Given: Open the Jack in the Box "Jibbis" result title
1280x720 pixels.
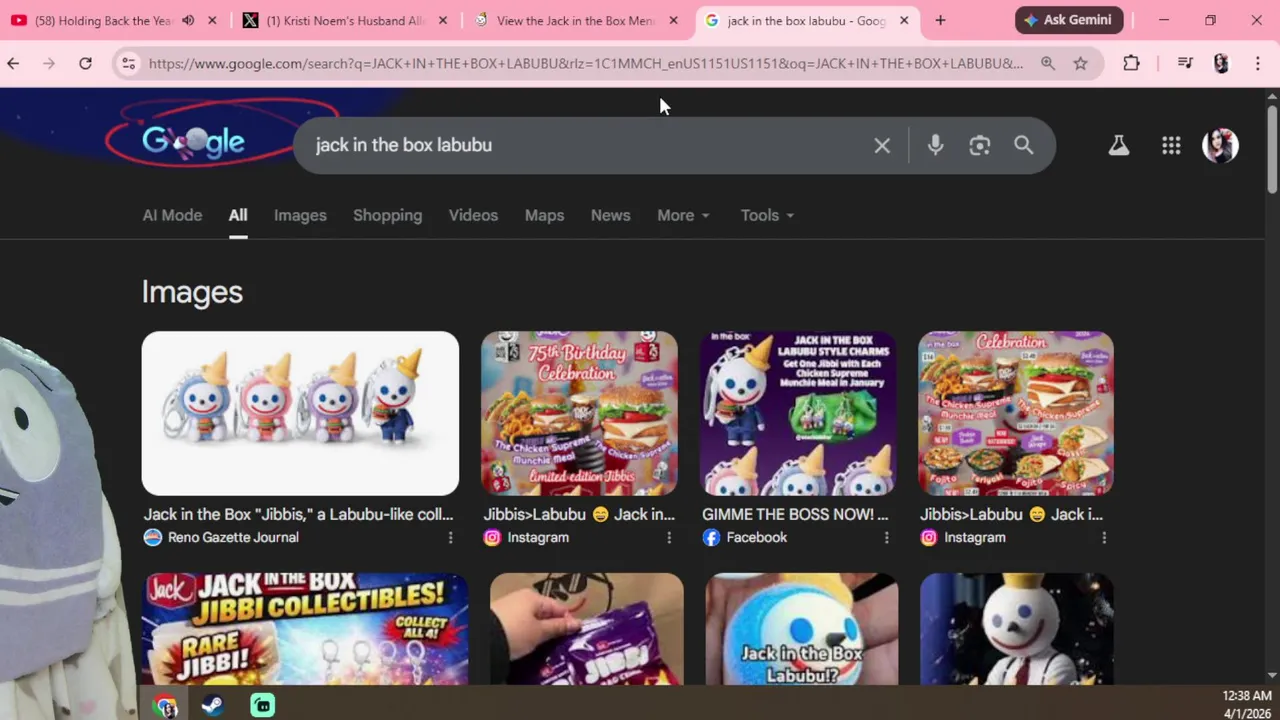Looking at the screenshot, I should coord(298,514).
